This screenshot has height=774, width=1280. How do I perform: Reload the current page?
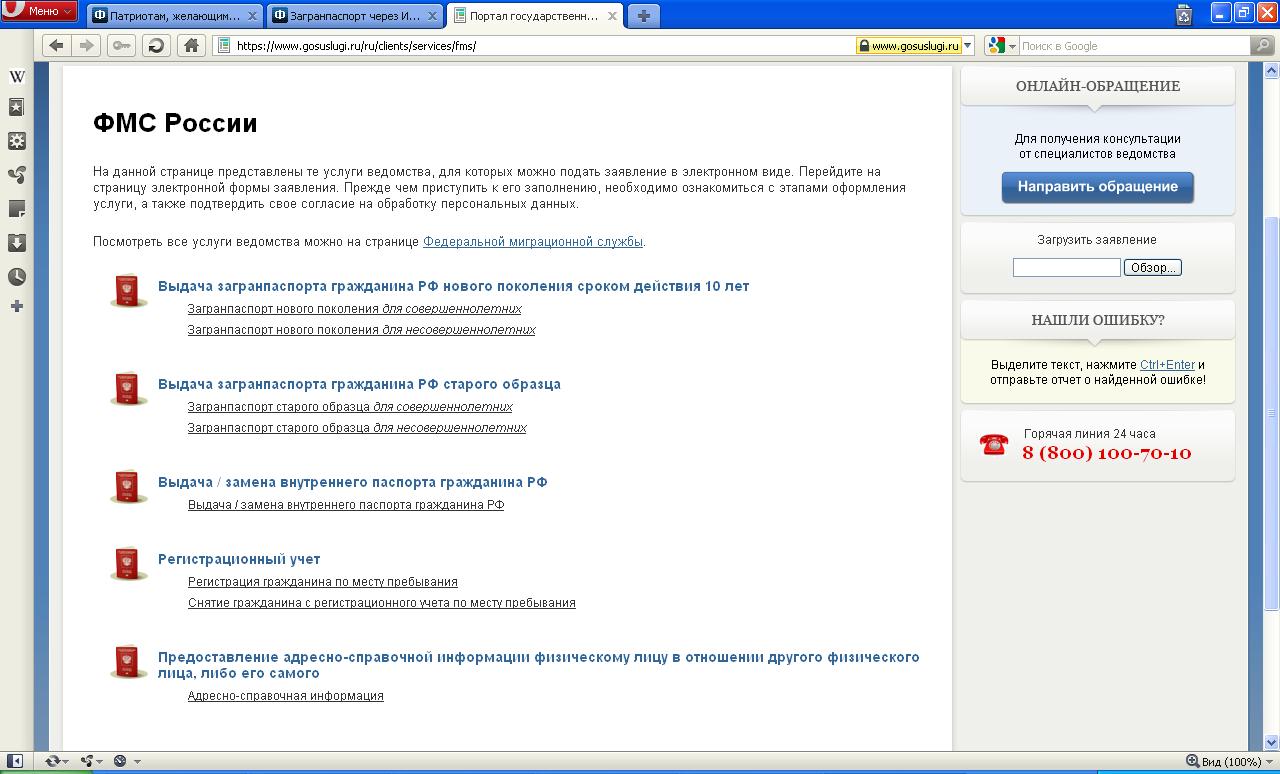pyautogui.click(x=156, y=45)
